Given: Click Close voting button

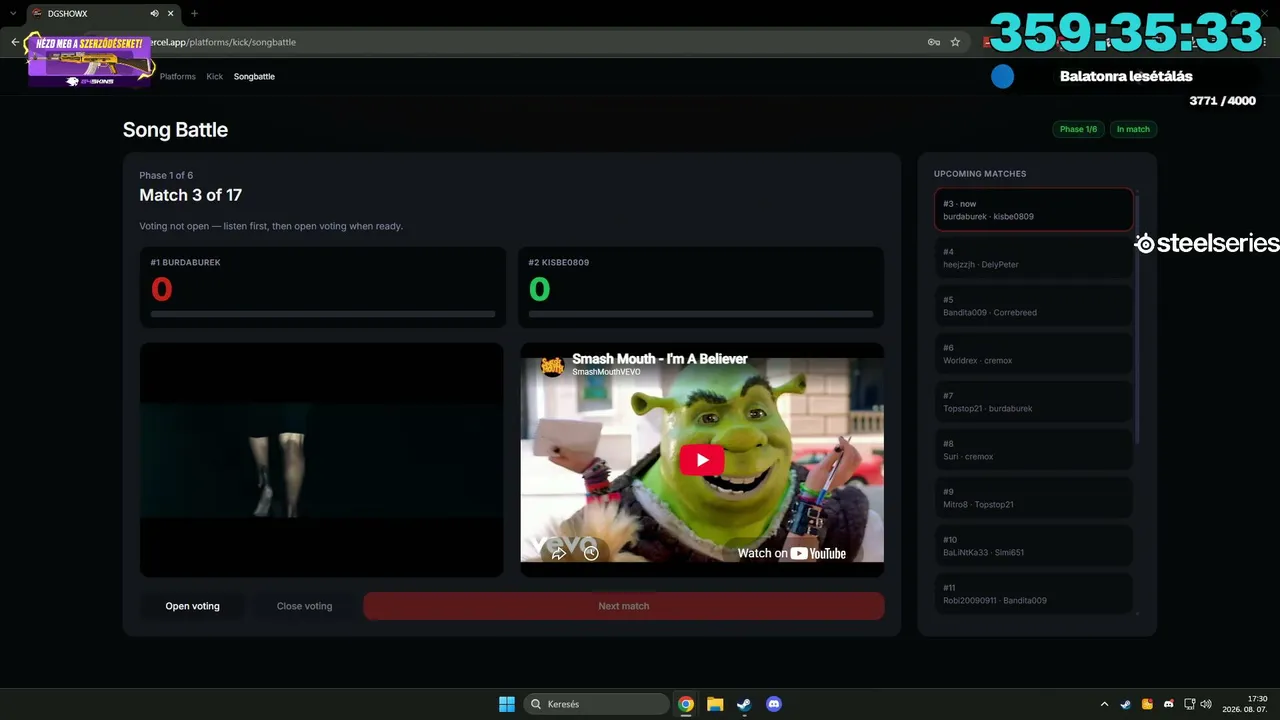Looking at the screenshot, I should pos(304,606).
